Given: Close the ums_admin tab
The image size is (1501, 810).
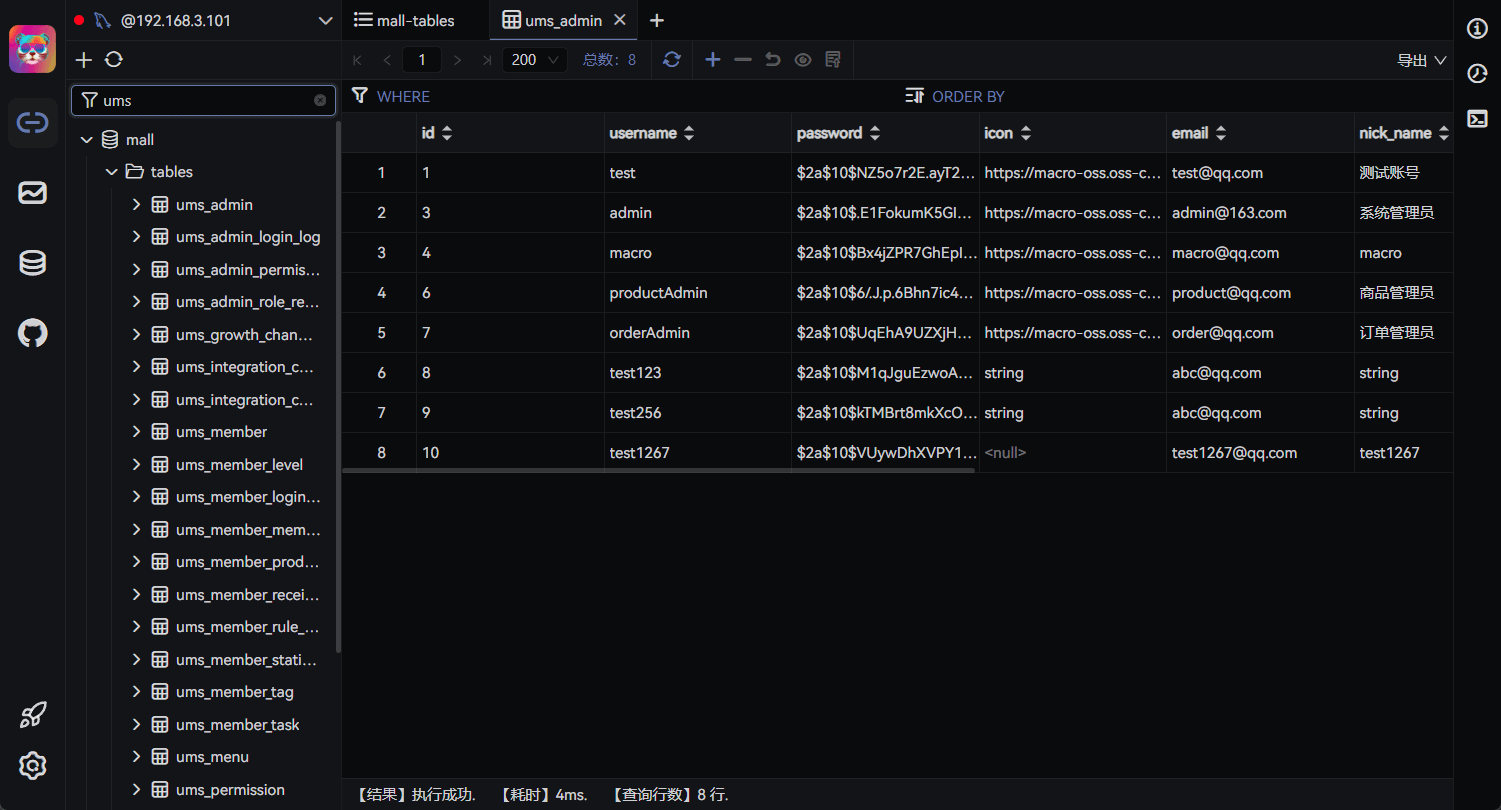Looking at the screenshot, I should (x=621, y=20).
